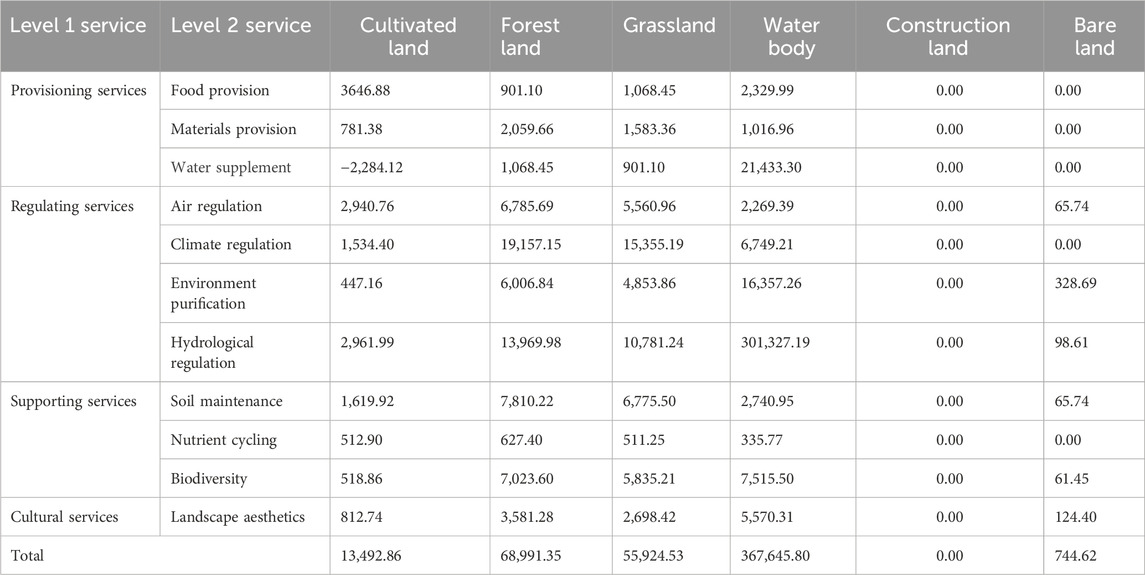Select the Water supplement cell
This screenshot has width=1145, height=575.
231,168
